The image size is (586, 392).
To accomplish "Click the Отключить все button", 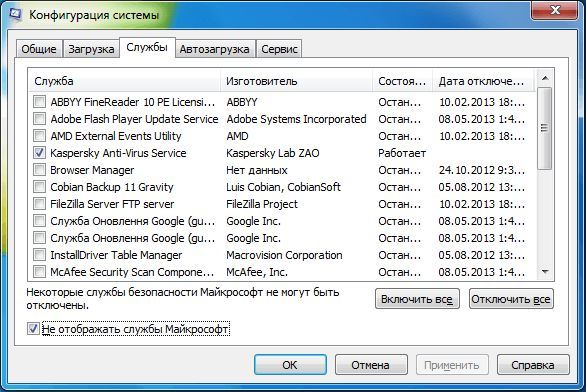I will tap(511, 299).
